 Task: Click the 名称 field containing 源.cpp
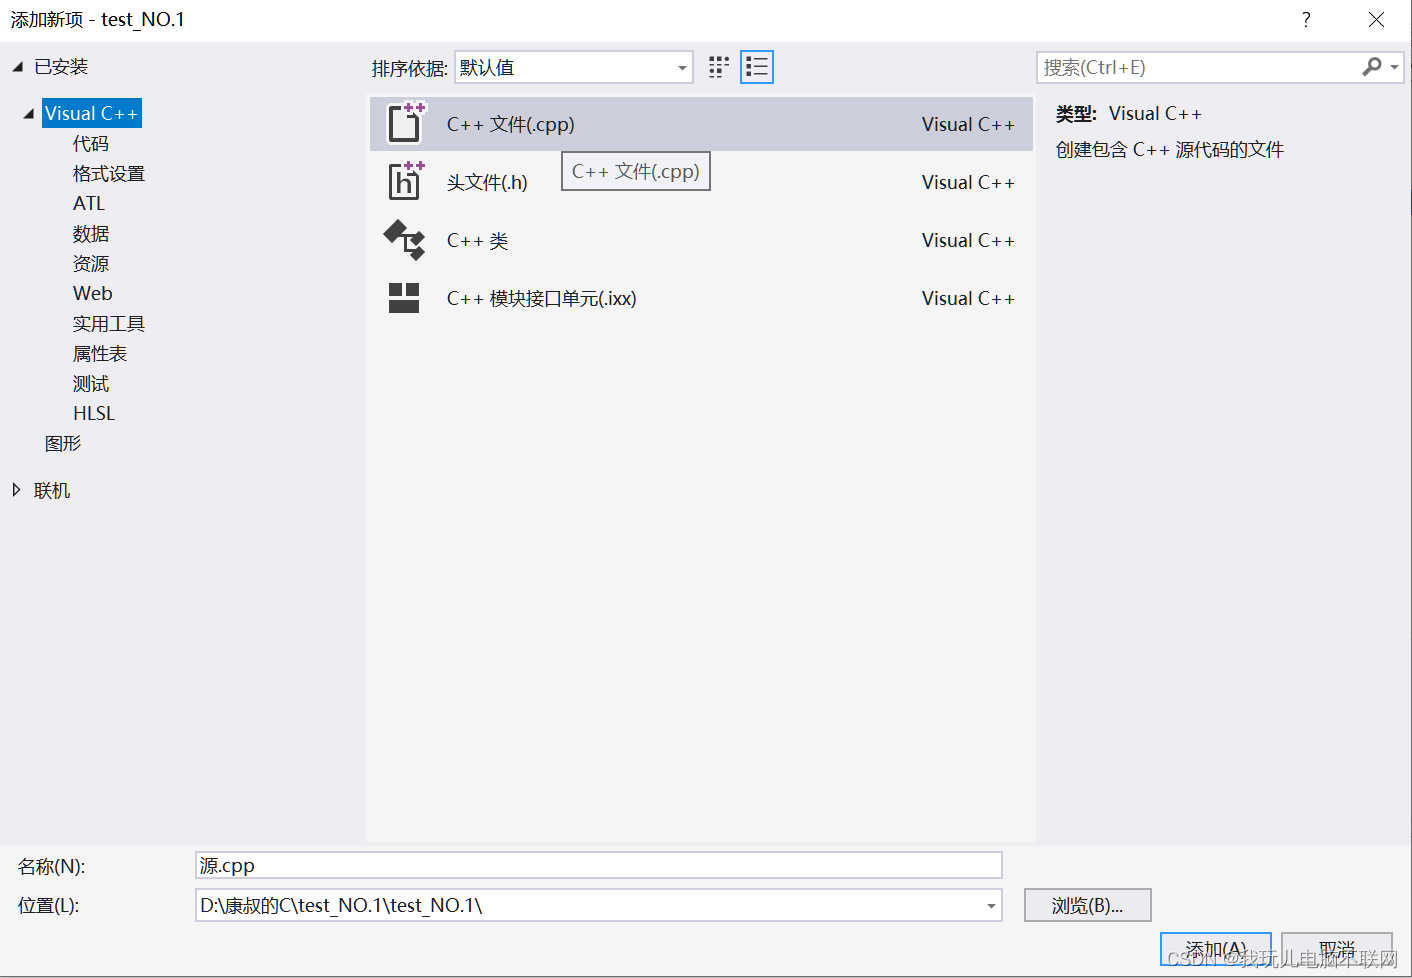(599, 866)
